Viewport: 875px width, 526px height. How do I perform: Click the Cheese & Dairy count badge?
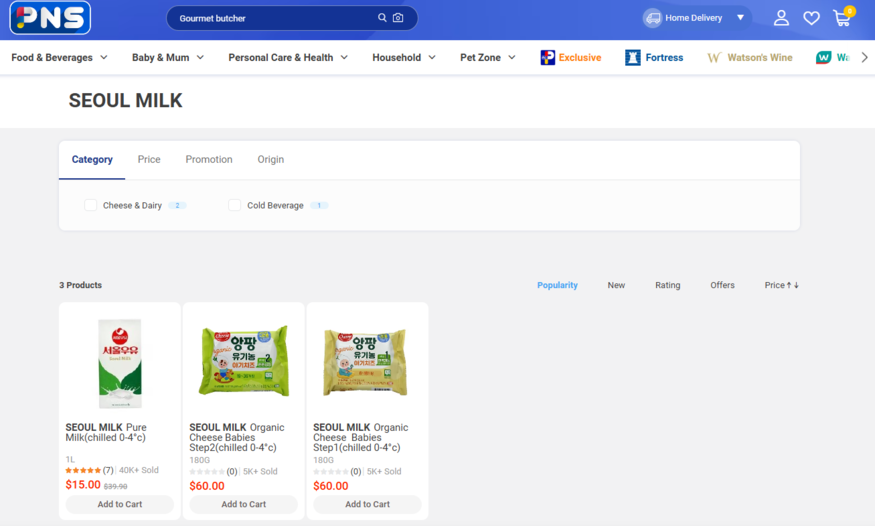point(177,205)
